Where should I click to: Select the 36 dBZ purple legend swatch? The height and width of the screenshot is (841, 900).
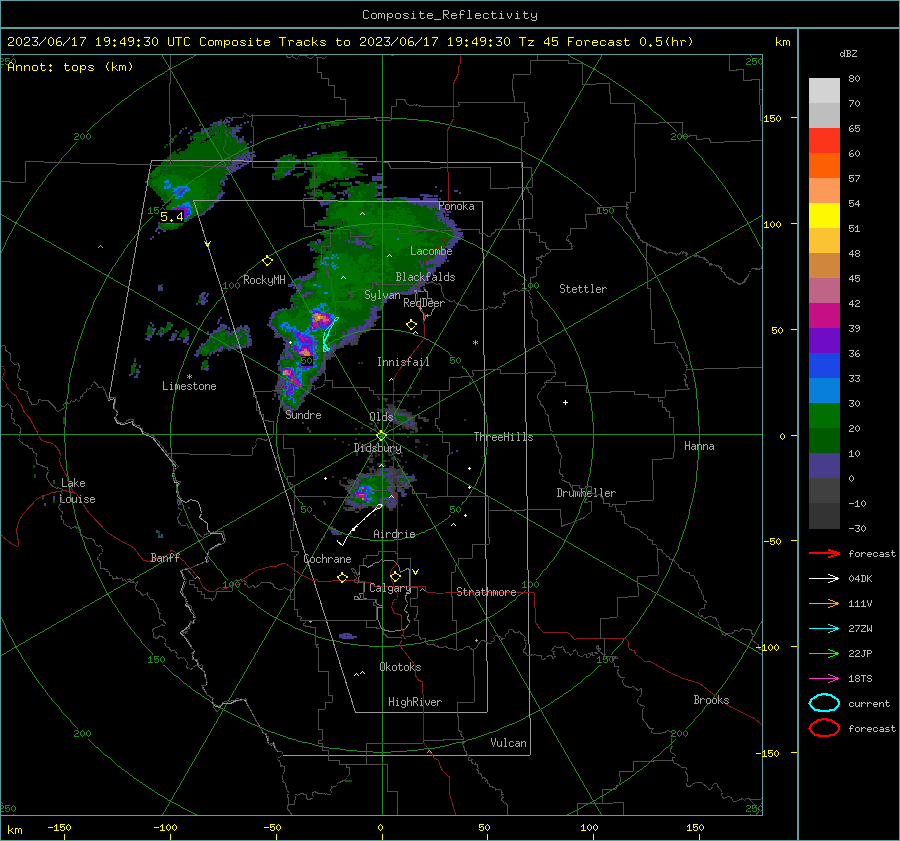pos(824,340)
